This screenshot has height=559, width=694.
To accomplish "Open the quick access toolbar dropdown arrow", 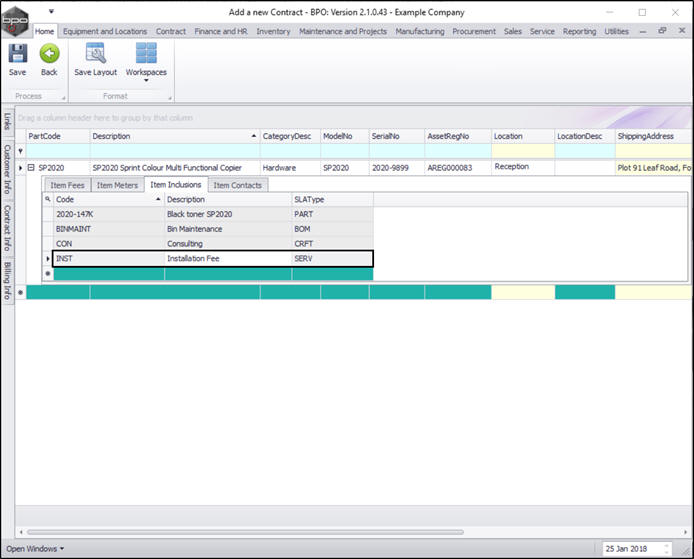I will coord(51,11).
